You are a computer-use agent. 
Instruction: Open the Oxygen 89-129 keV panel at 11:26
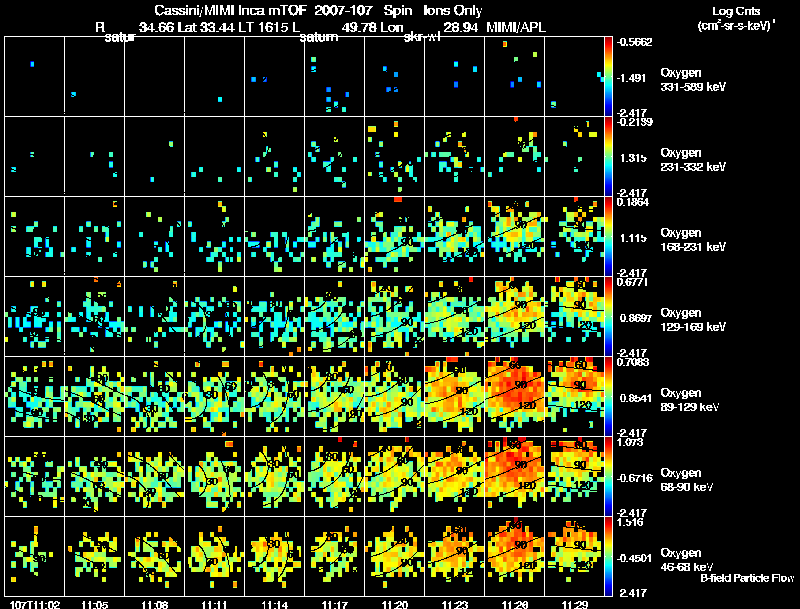point(514,397)
